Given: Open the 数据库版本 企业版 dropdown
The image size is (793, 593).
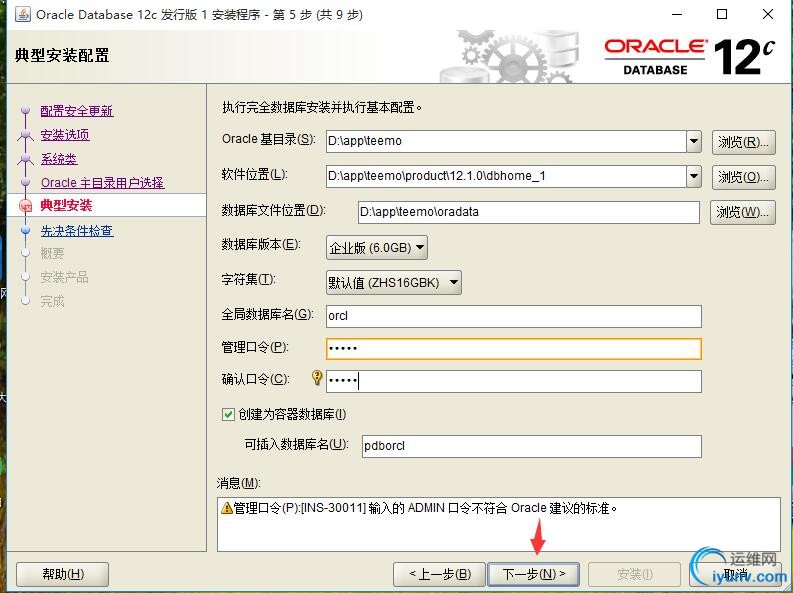Looking at the screenshot, I should click(377, 248).
